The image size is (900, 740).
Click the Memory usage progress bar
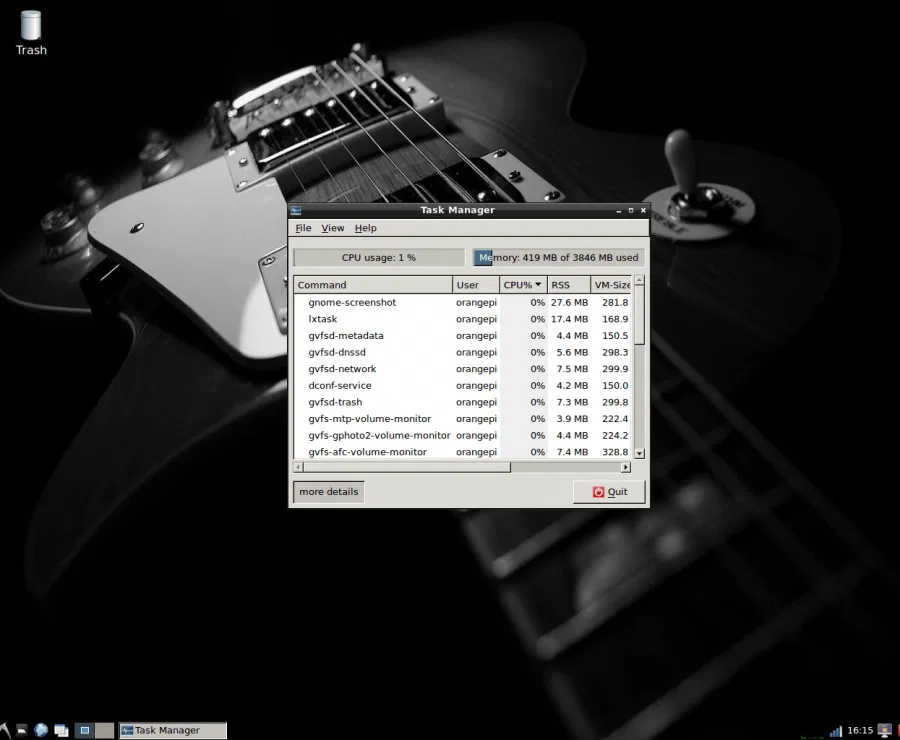coord(558,258)
